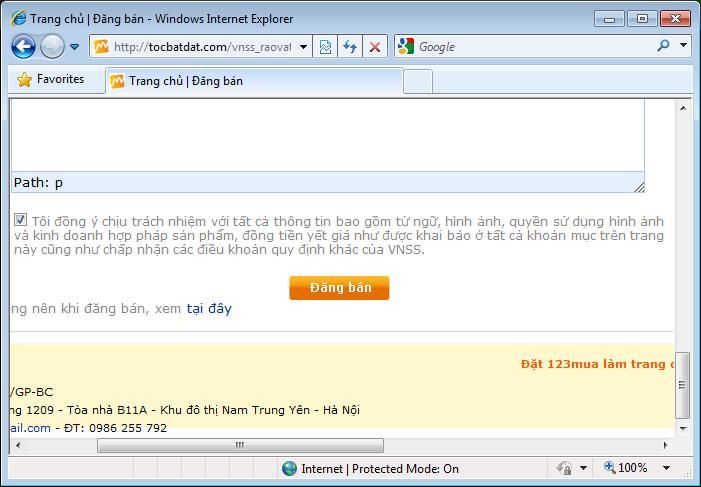Screen dimensions: 701x487
Task: Follow the 'tại đây' link
Action: pos(208,309)
